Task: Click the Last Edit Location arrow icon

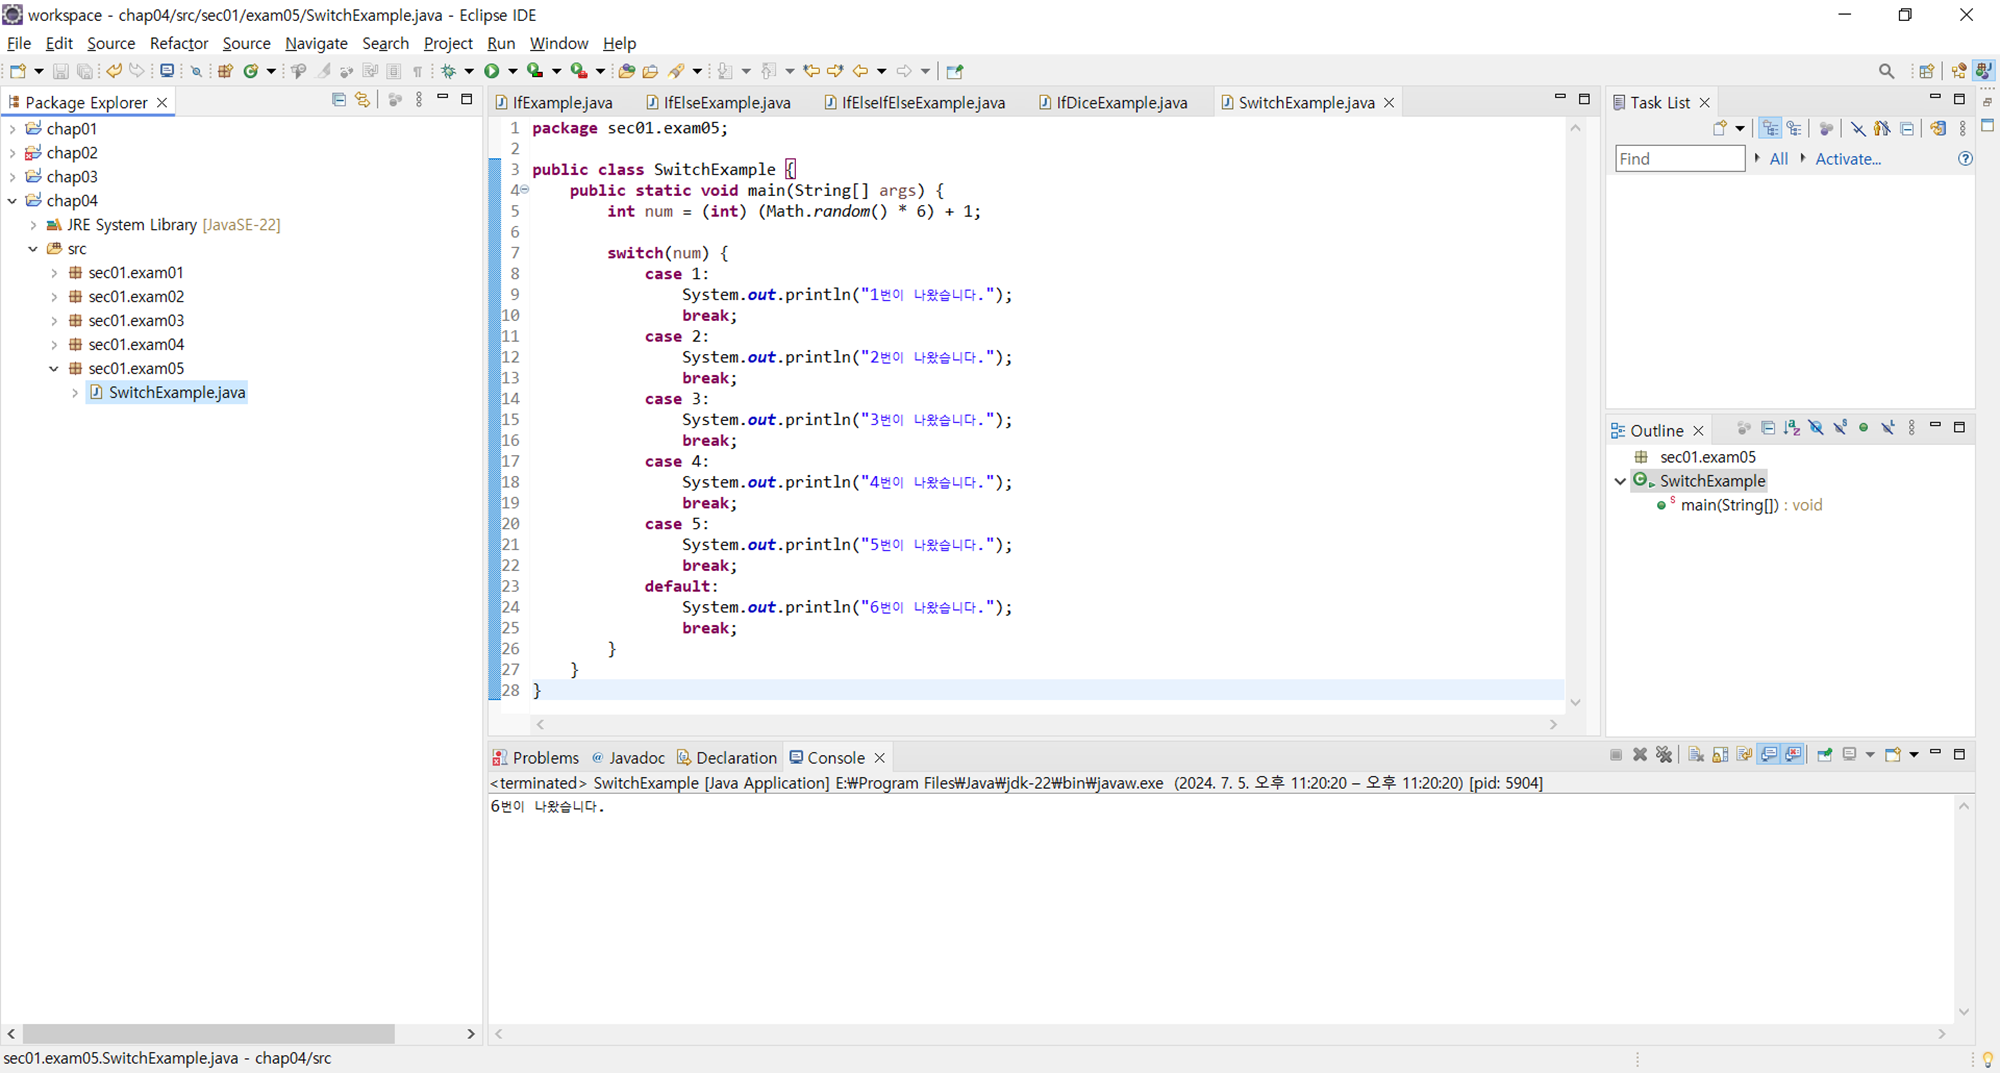Action: point(811,71)
